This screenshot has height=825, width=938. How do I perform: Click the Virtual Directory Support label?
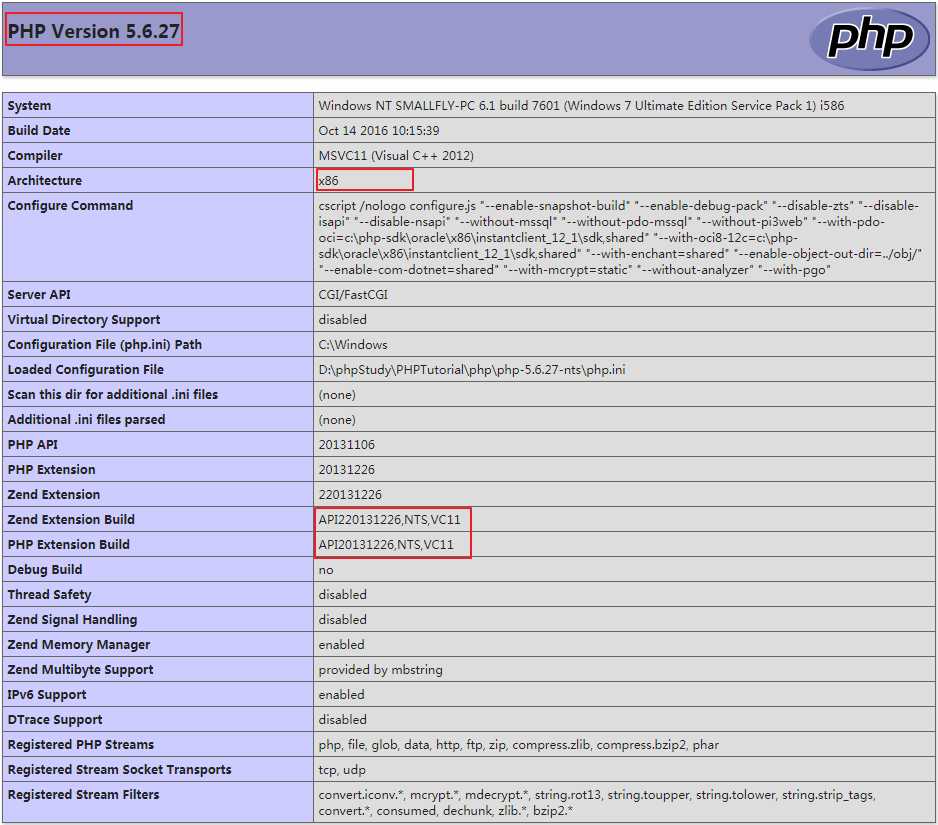84,320
